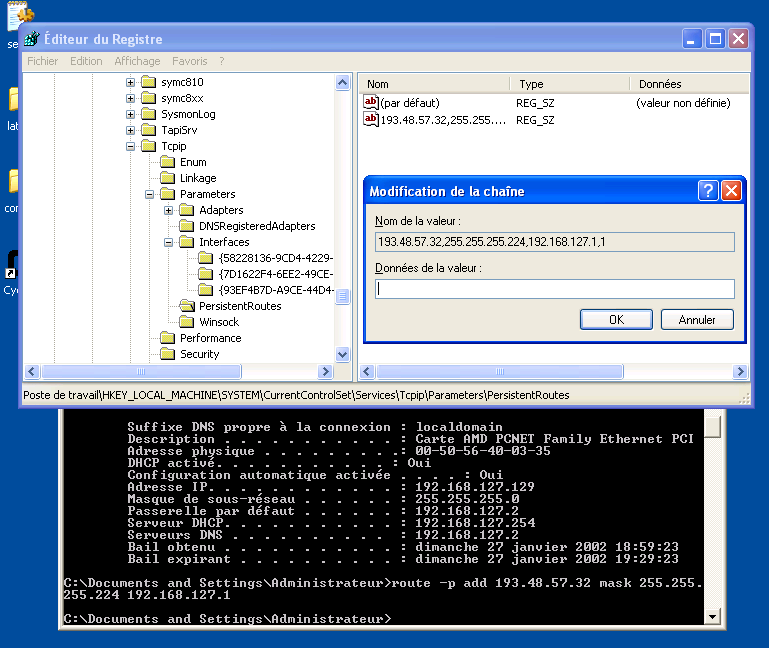
Task: Select the Adapters folder icon
Action: [186, 210]
